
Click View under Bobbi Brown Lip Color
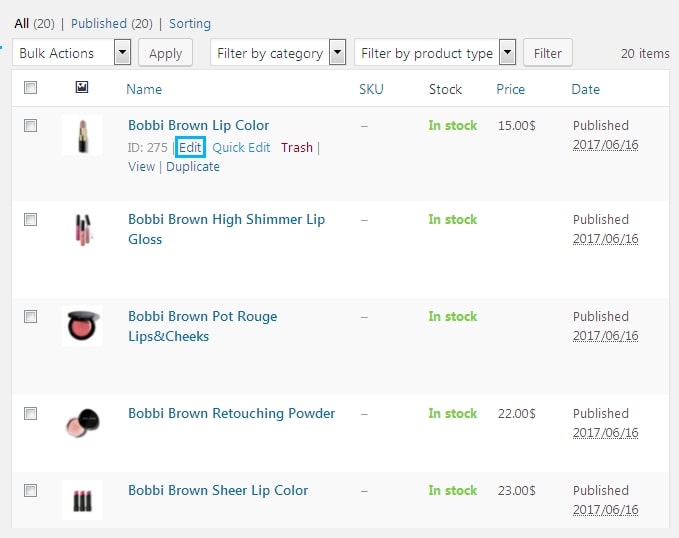pyautogui.click(x=142, y=166)
